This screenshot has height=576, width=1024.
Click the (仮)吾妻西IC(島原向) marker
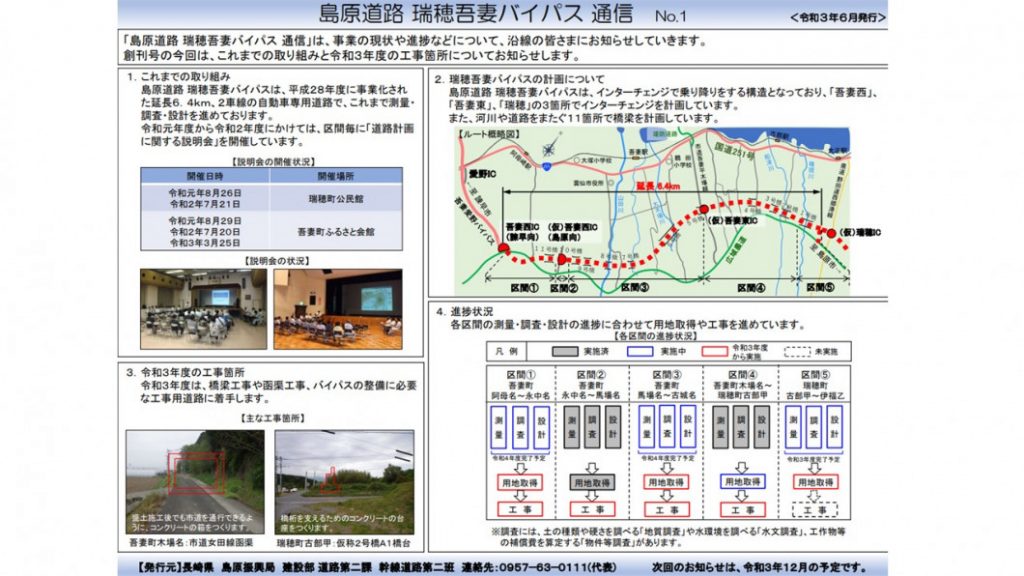[564, 259]
